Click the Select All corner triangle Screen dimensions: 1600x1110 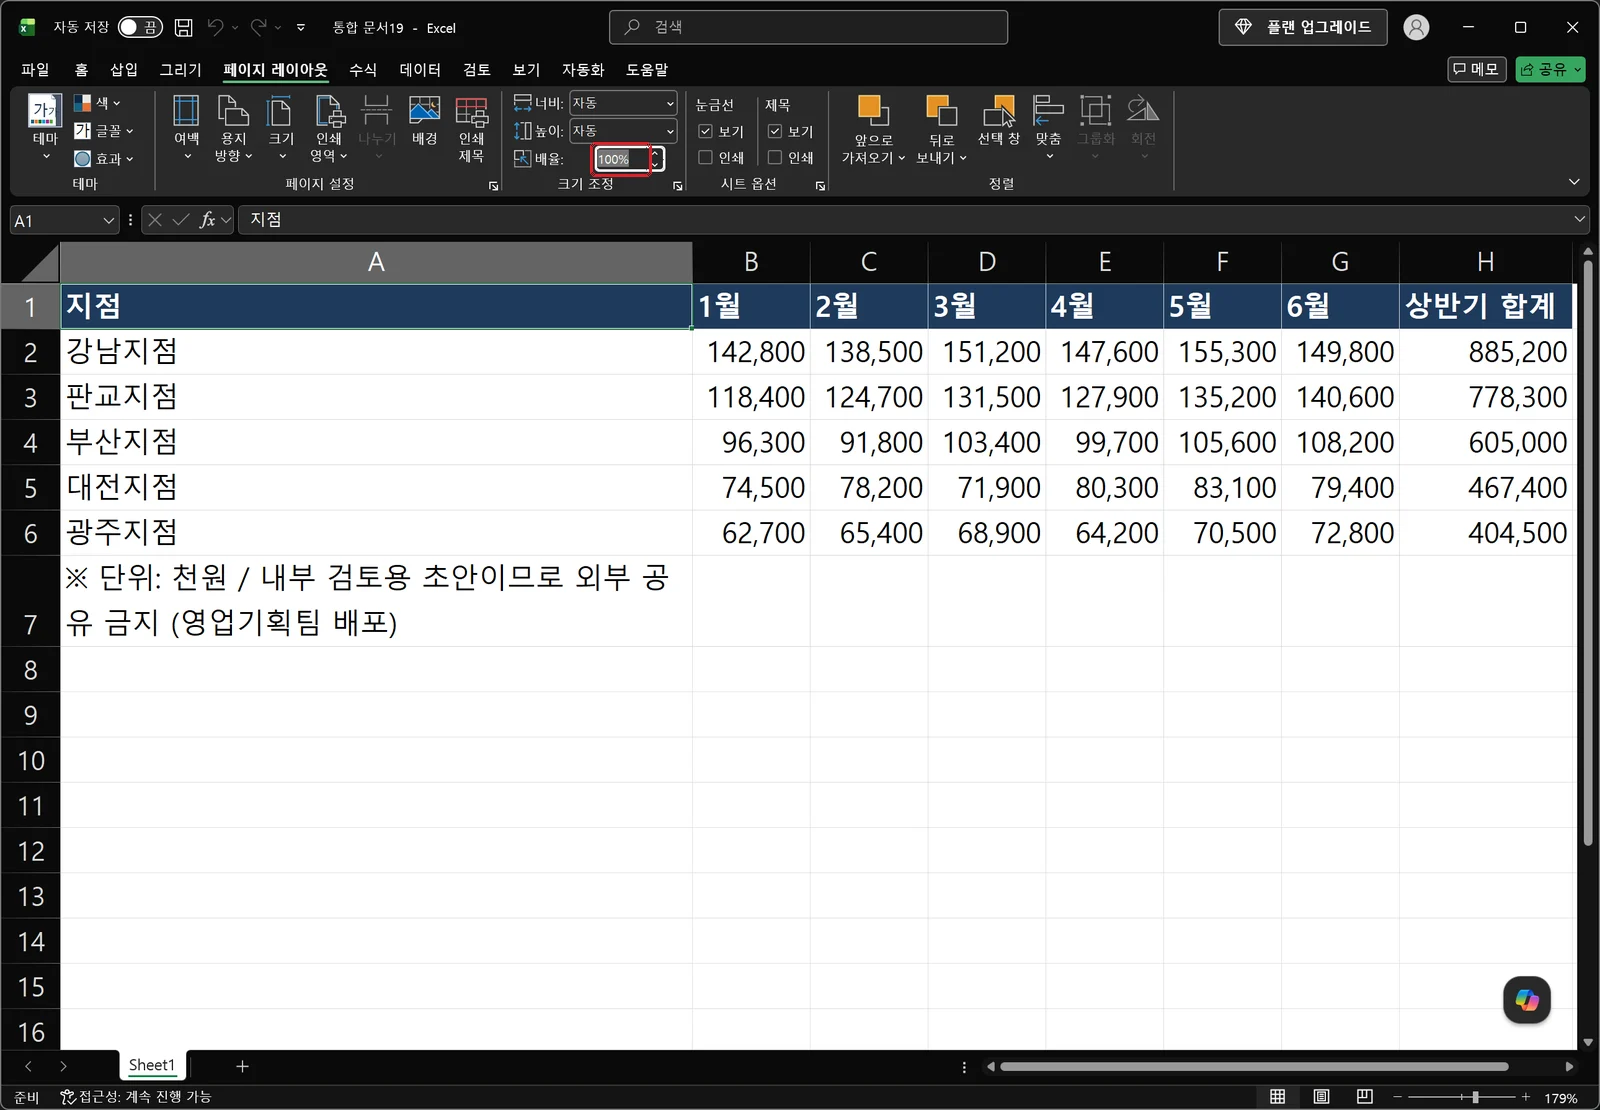pos(39,262)
